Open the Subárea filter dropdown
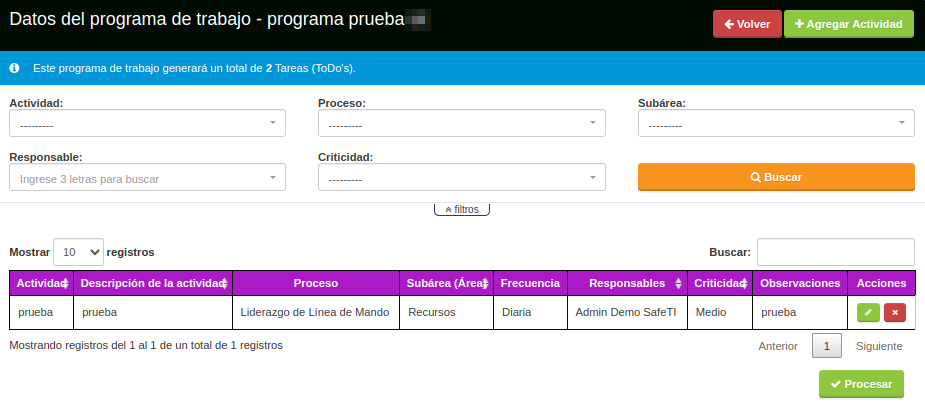 click(x=776, y=123)
